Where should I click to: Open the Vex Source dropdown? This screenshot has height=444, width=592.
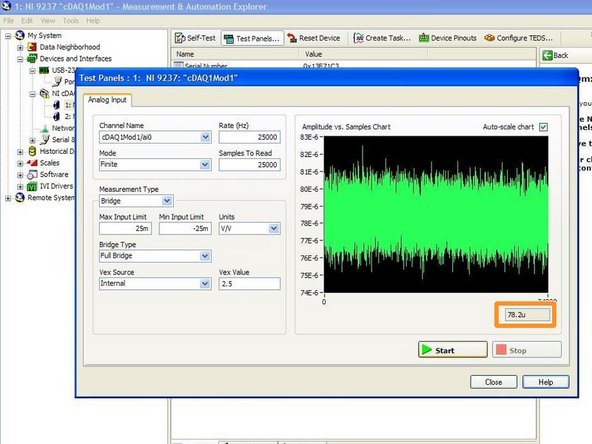pyautogui.click(x=205, y=284)
